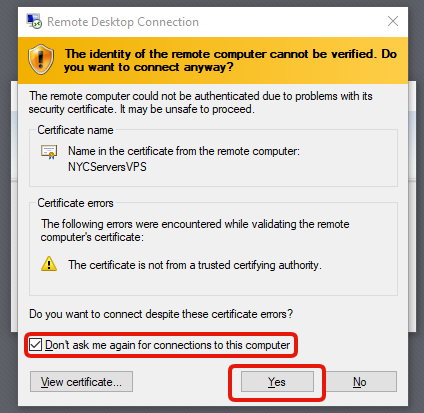Click the yellow triangle certificate error icon

tap(49, 264)
